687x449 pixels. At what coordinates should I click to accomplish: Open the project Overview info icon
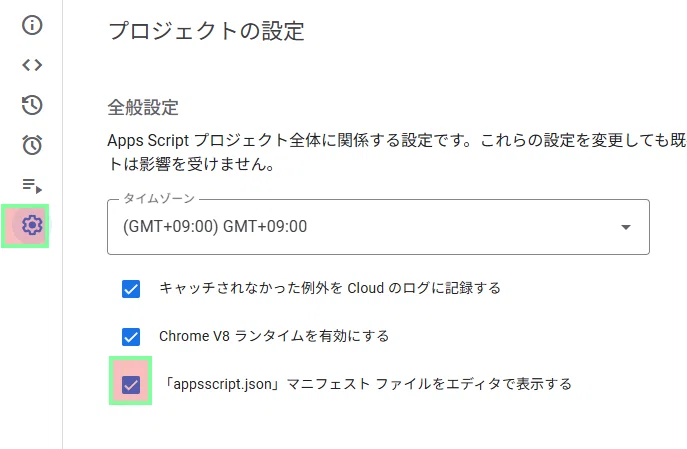pos(32,25)
